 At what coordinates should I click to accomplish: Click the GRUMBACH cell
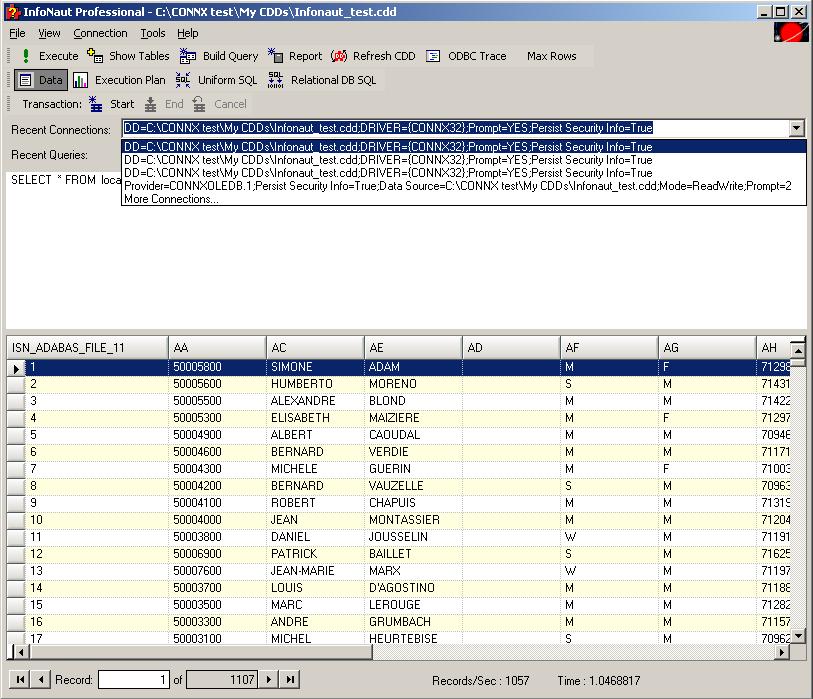tap(413, 622)
